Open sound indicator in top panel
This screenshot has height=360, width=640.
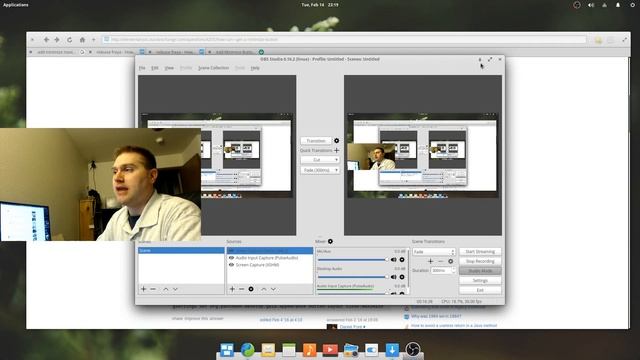591,5
